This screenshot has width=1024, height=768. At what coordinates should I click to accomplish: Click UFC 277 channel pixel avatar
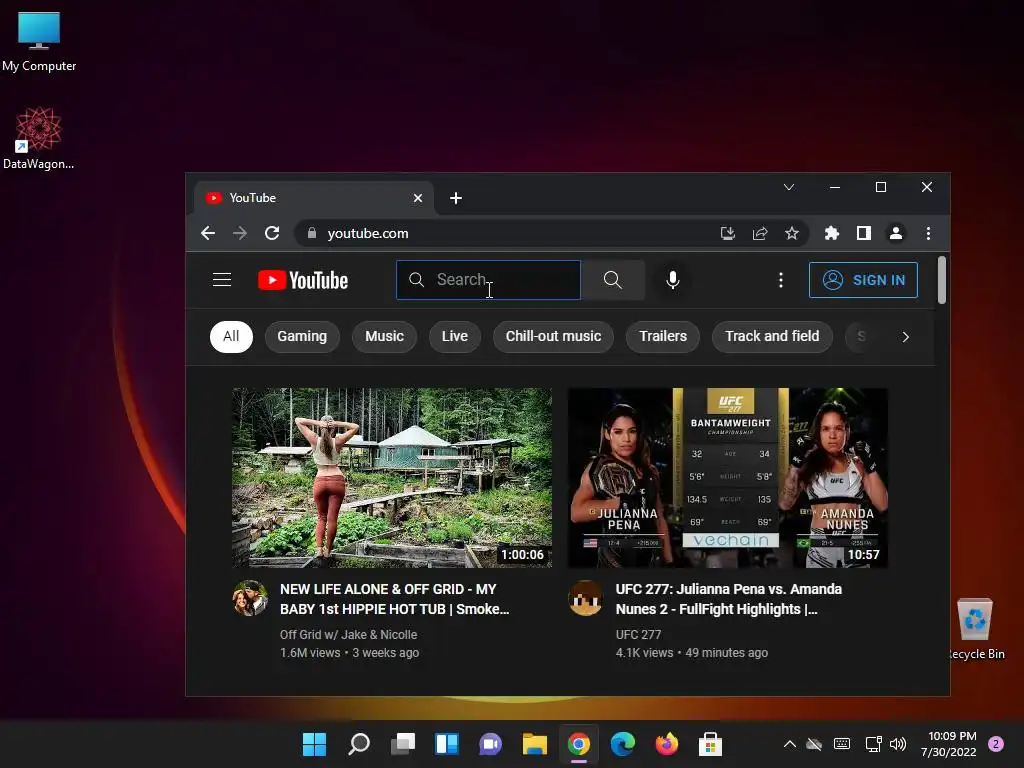(x=585, y=598)
